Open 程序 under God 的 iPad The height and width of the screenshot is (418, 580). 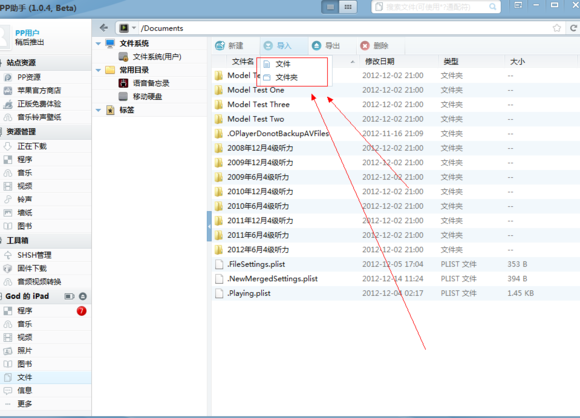[x=24, y=311]
